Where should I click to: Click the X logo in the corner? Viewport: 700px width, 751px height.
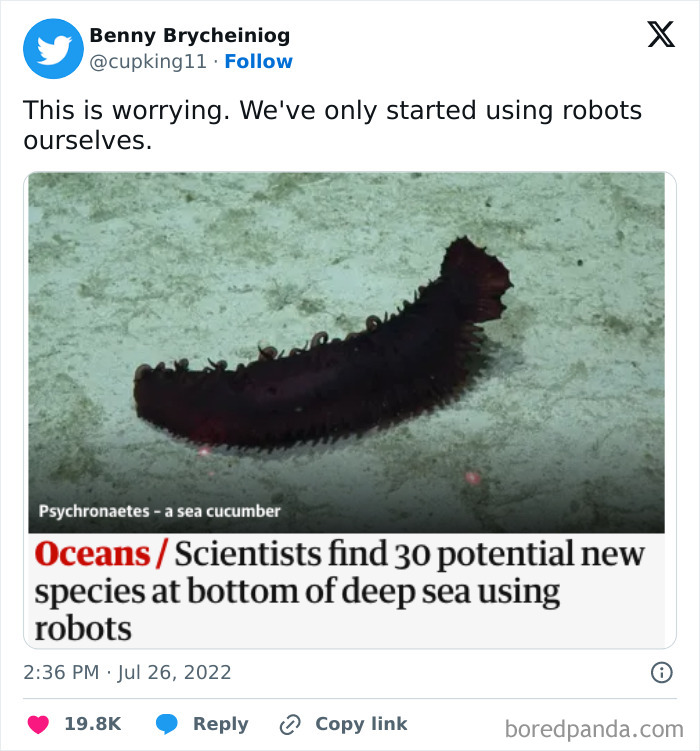[x=660, y=35]
